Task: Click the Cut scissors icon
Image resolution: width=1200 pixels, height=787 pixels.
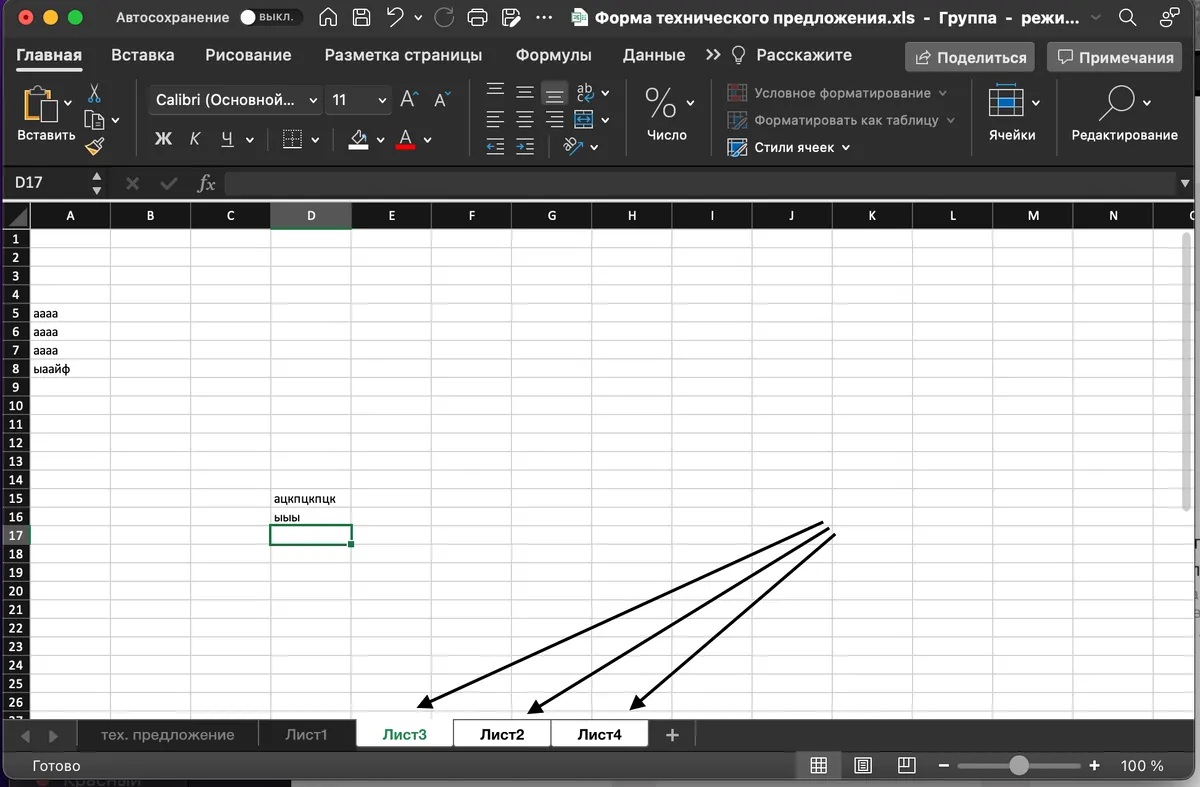Action: coord(95,93)
